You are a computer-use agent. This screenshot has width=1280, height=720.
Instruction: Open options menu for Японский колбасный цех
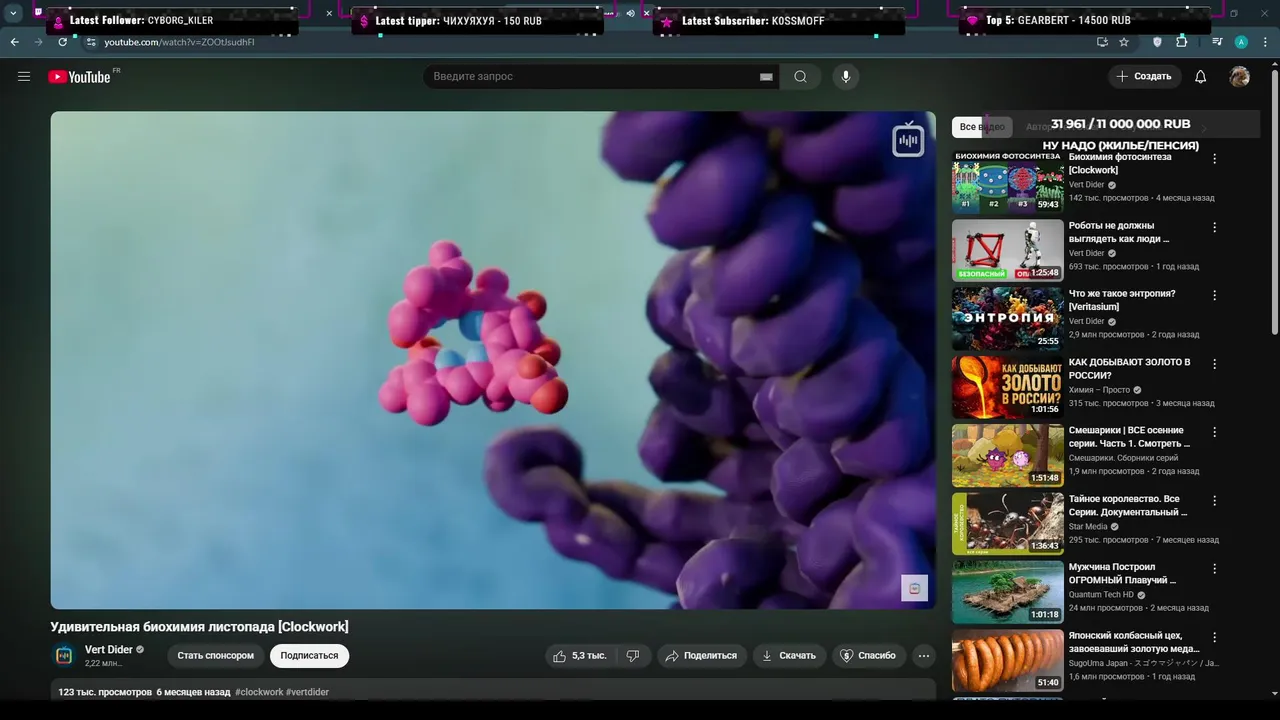pyautogui.click(x=1215, y=637)
